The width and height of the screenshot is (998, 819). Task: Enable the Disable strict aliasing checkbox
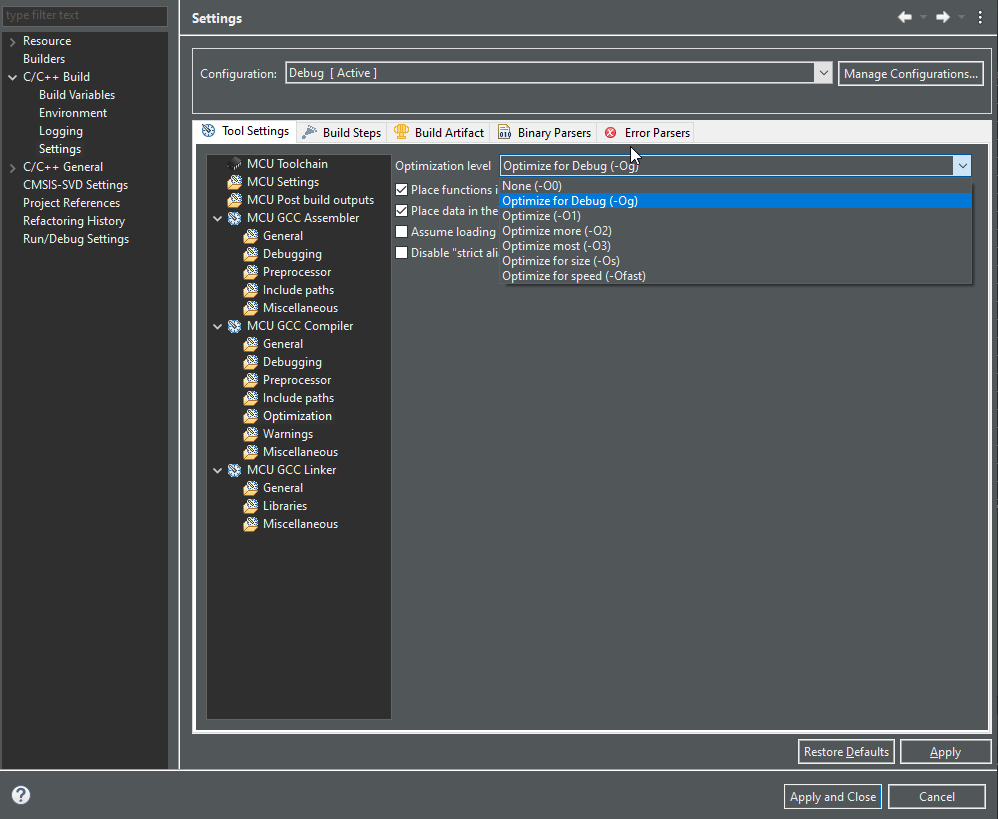tap(402, 253)
